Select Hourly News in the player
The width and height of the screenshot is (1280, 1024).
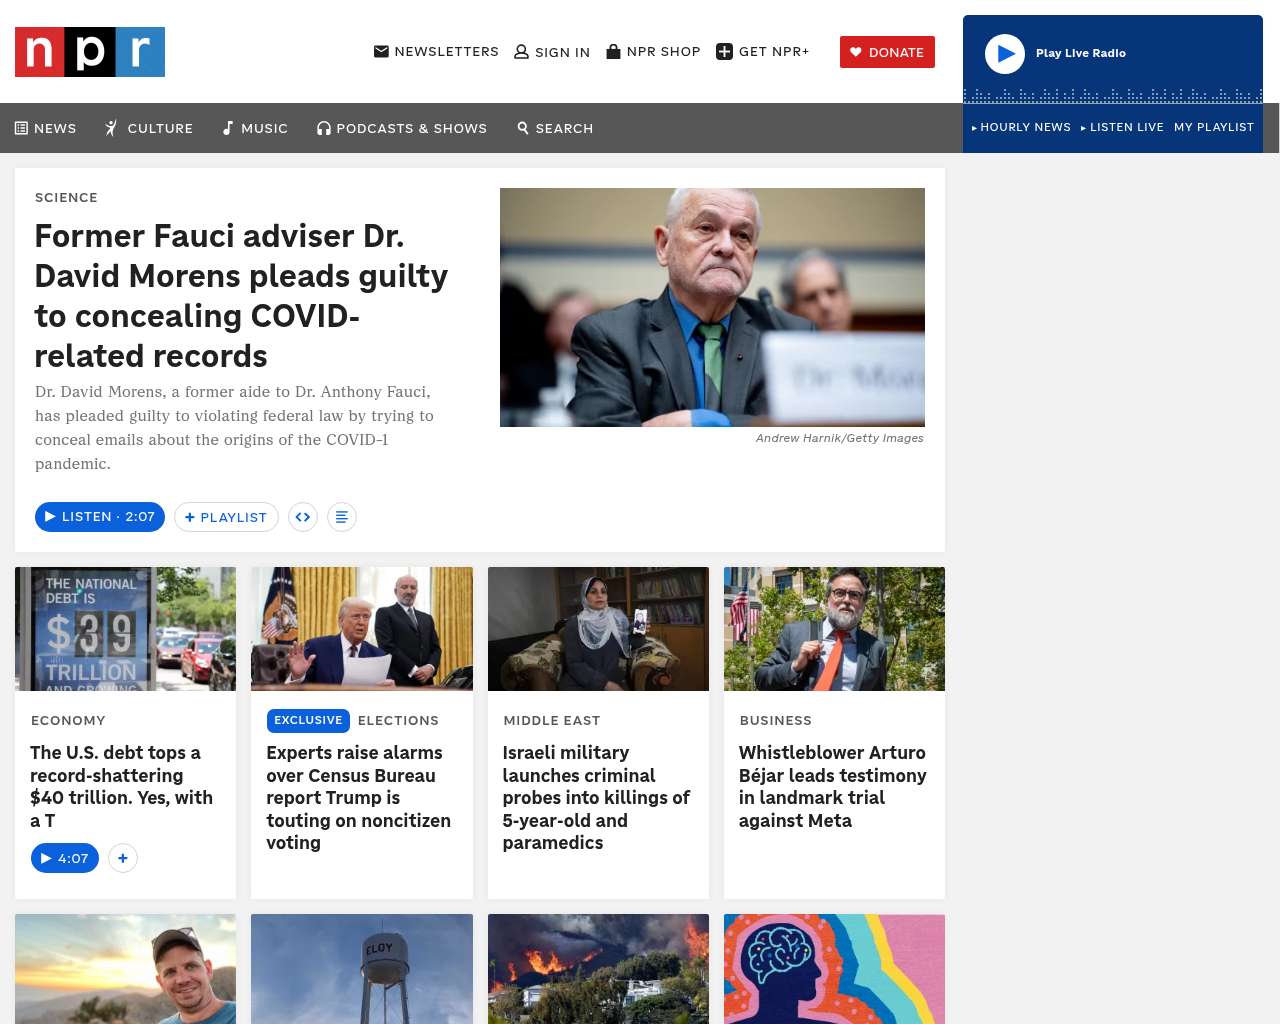(1021, 127)
